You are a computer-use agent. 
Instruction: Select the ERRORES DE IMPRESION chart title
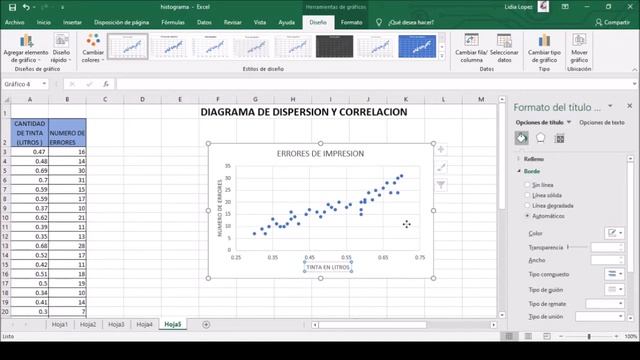(x=320, y=153)
